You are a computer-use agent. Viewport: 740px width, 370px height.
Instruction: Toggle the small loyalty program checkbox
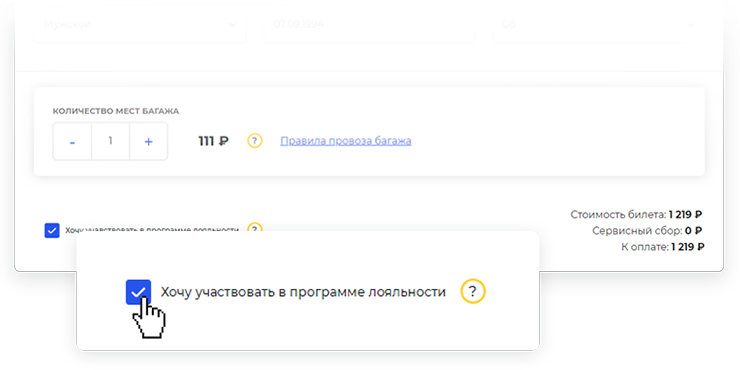(x=52, y=230)
